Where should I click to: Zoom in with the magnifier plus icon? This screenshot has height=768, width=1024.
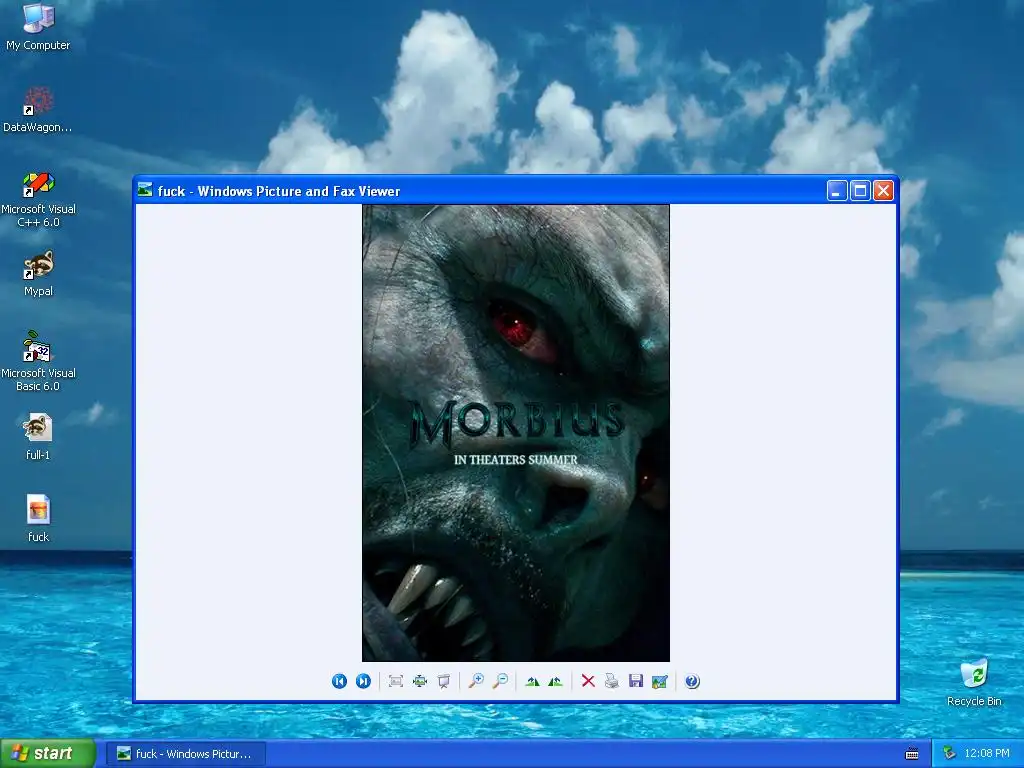tap(476, 681)
